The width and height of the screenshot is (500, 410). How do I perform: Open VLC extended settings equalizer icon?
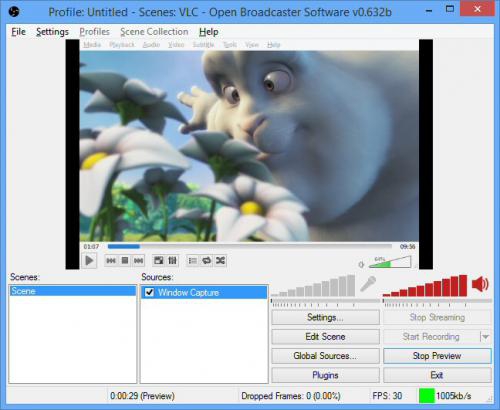coord(172,261)
